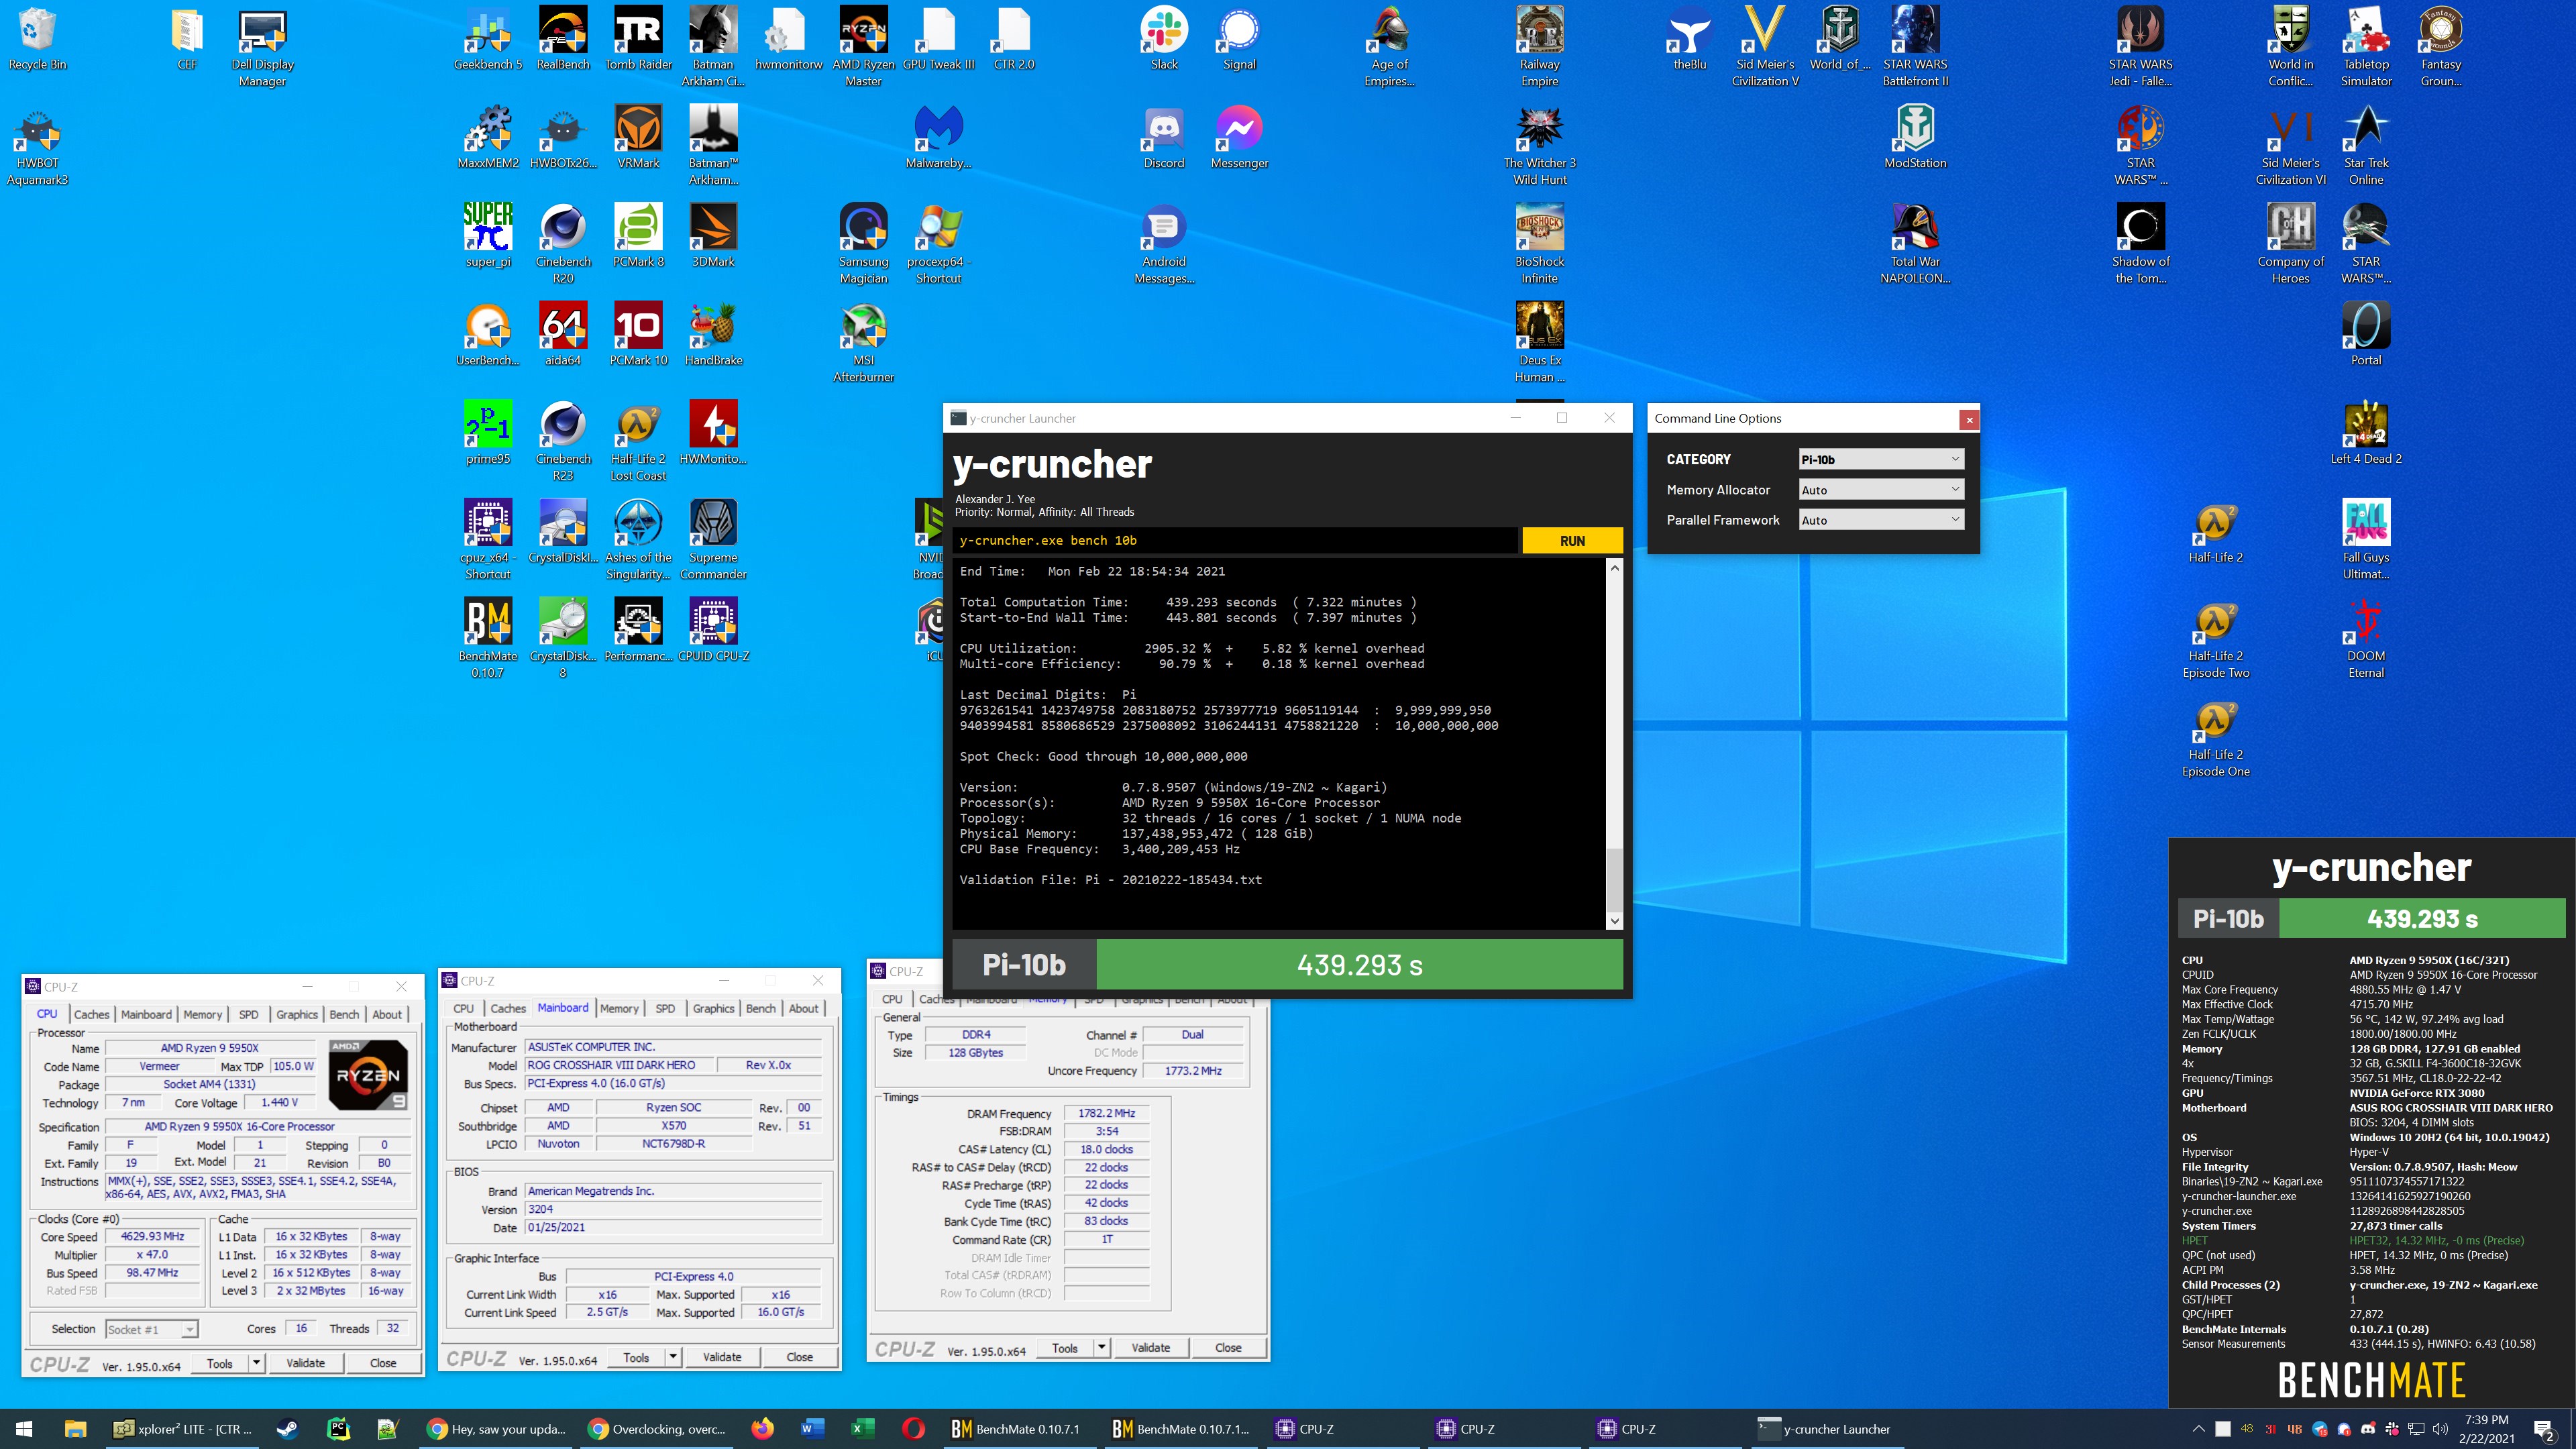Expand the Memory Allocator dropdown

pos(1881,490)
